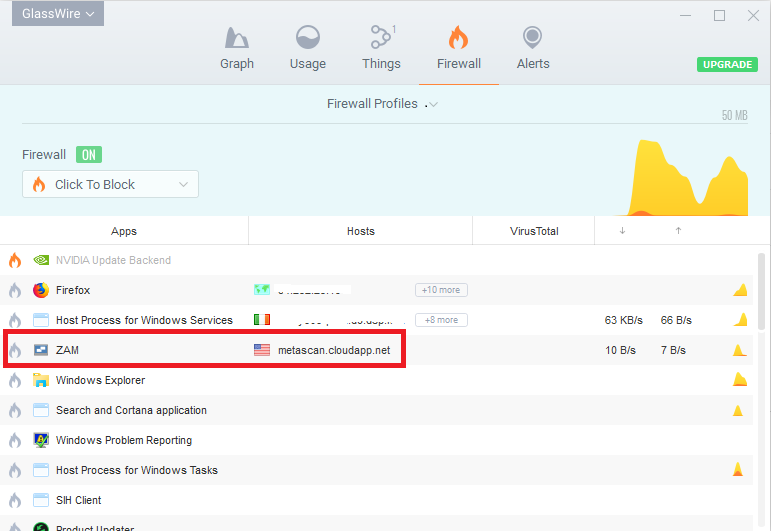The image size is (771, 531).
Task: Sort by the VirusTotal column header
Action: click(534, 231)
